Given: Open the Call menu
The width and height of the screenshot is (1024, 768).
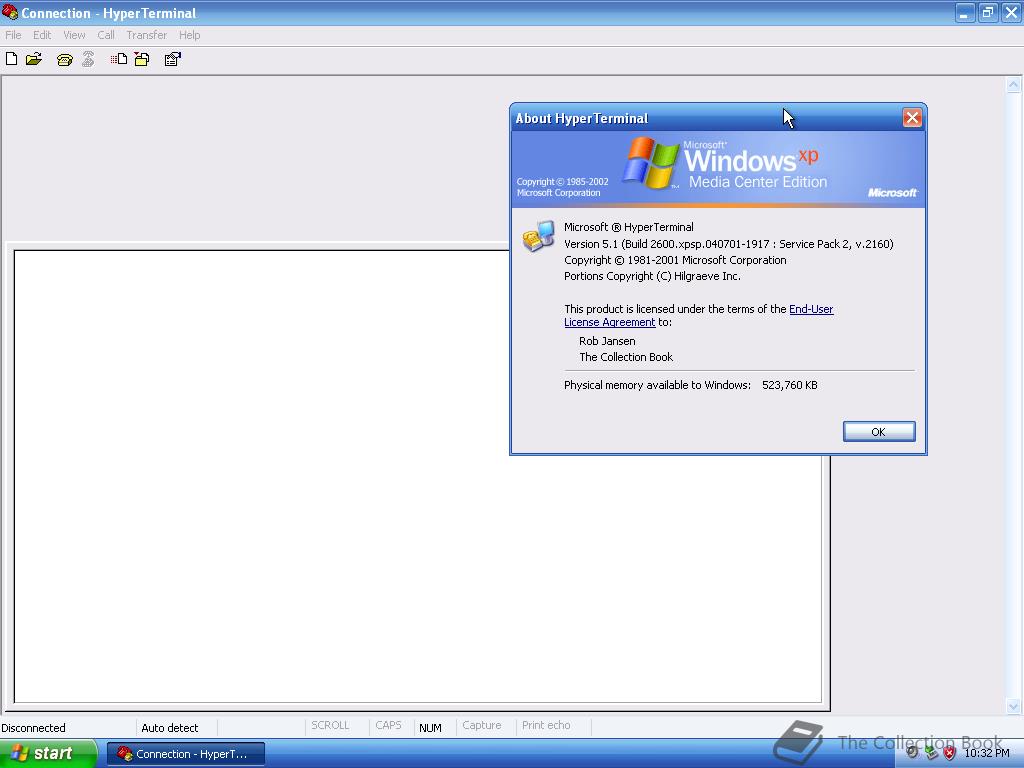Looking at the screenshot, I should pos(106,35).
